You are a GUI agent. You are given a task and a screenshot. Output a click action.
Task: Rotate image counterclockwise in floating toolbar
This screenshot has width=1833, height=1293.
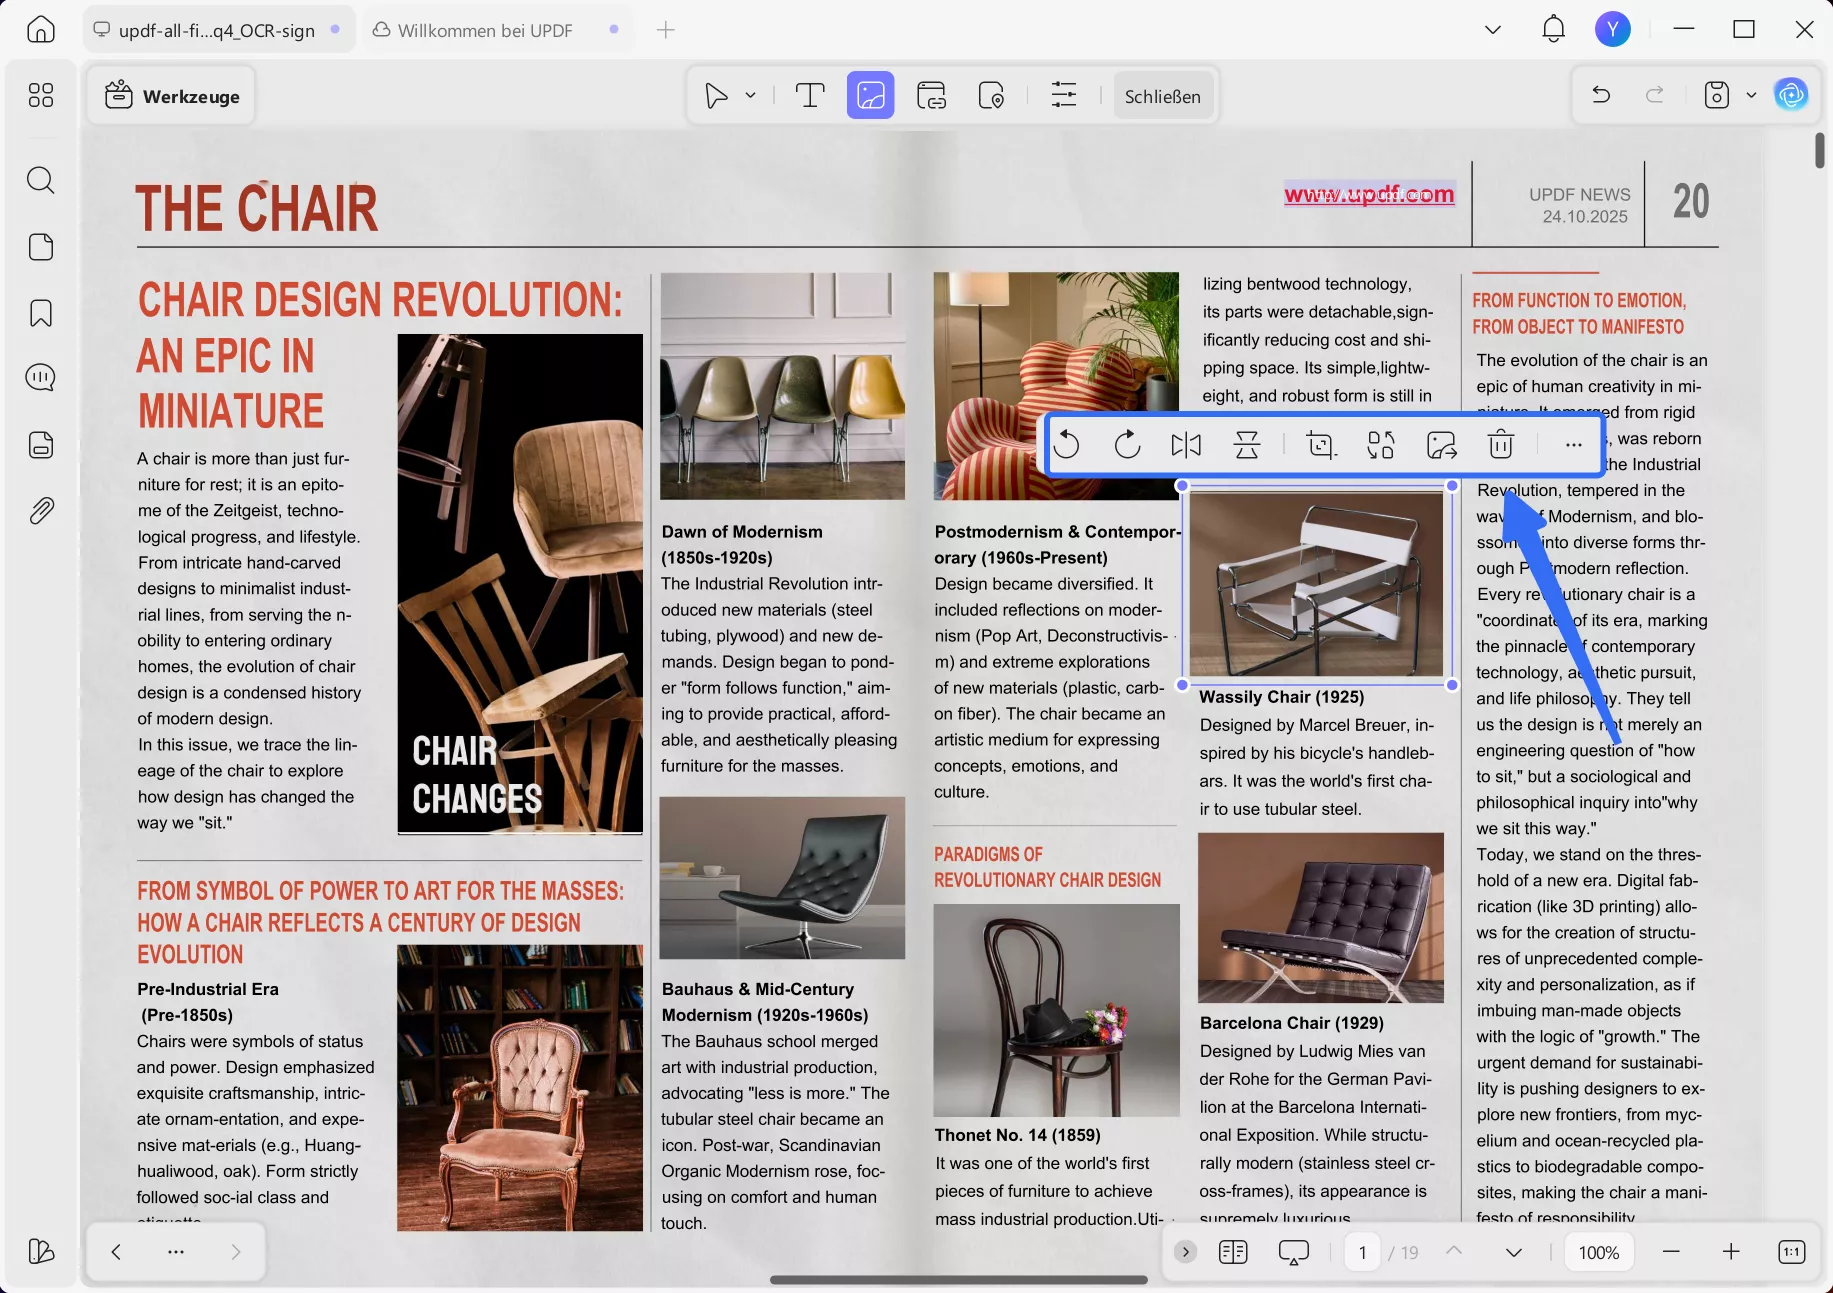pos(1067,445)
